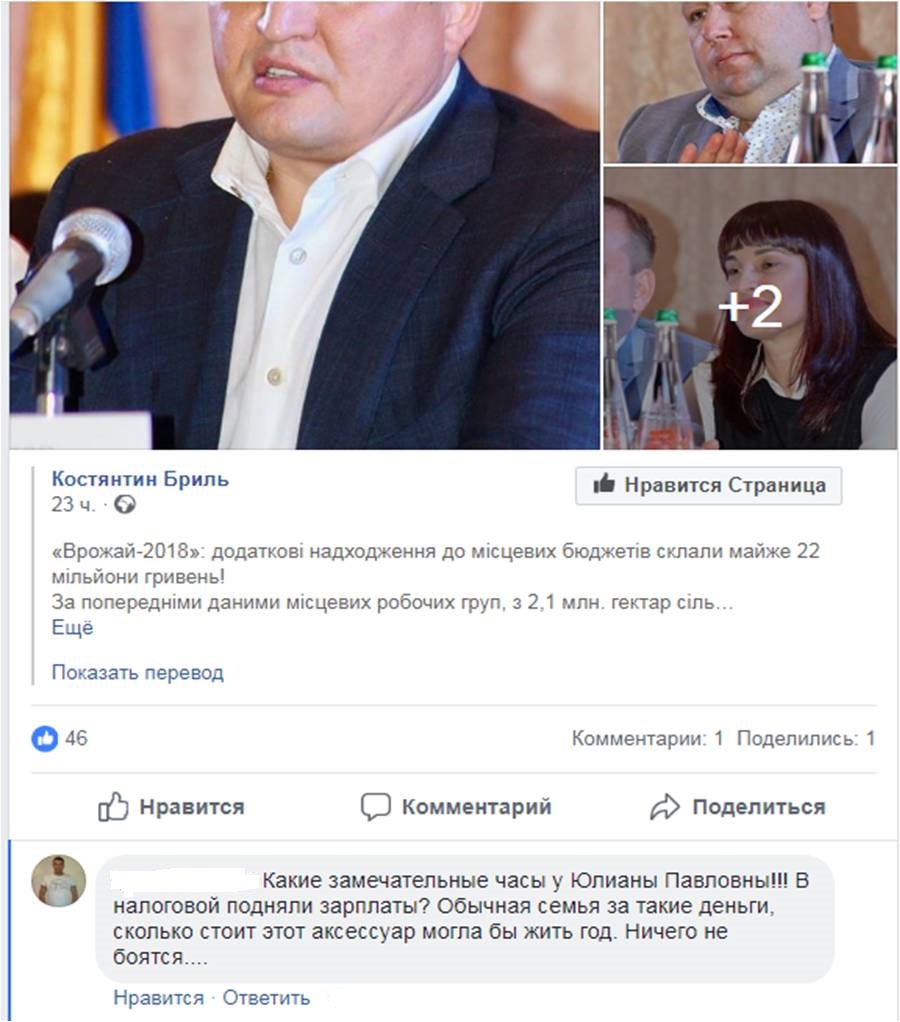Screen dimensions: 900x1022
Task: Open the large main photo of speaker
Action: click(x=304, y=224)
